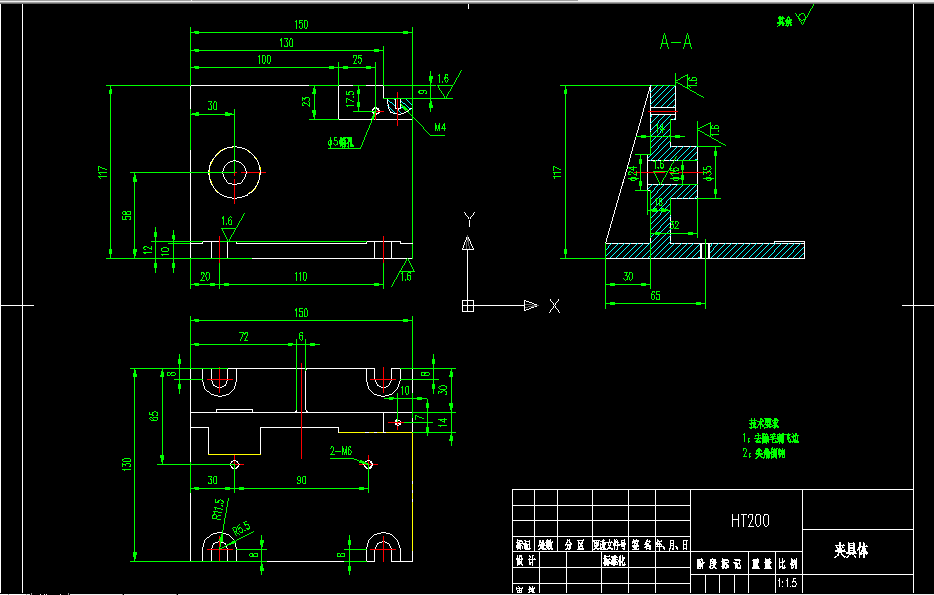Click the '32' dimension in section A-A
934x595 pixels.
675,225
